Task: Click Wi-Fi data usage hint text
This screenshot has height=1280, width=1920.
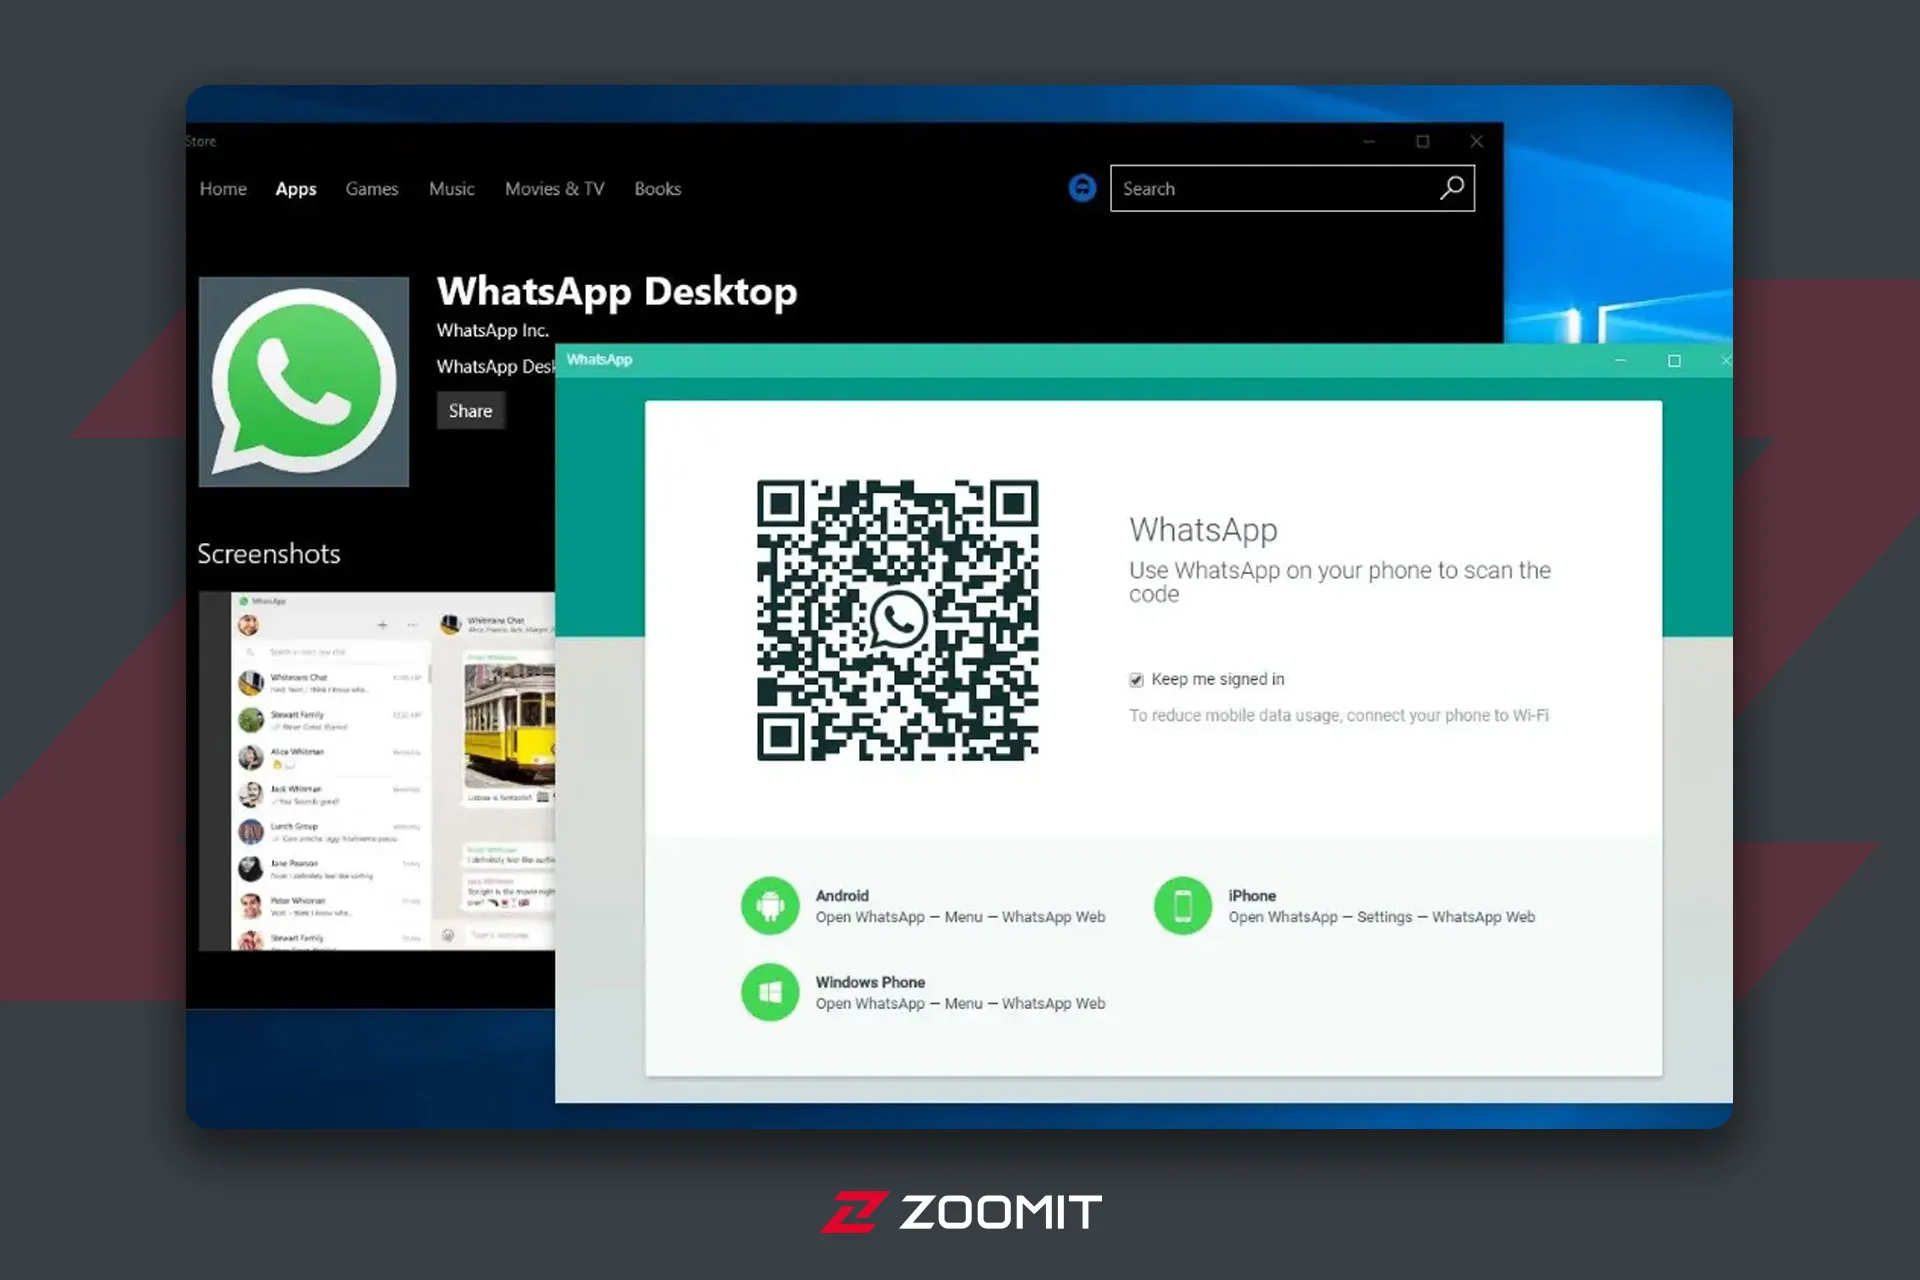Action: coord(1339,716)
